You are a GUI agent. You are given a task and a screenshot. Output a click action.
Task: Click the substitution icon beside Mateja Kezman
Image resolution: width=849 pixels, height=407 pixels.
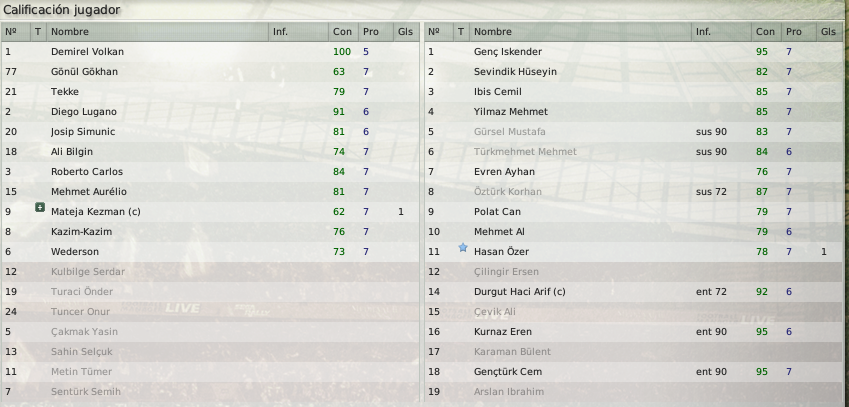click(x=40, y=207)
